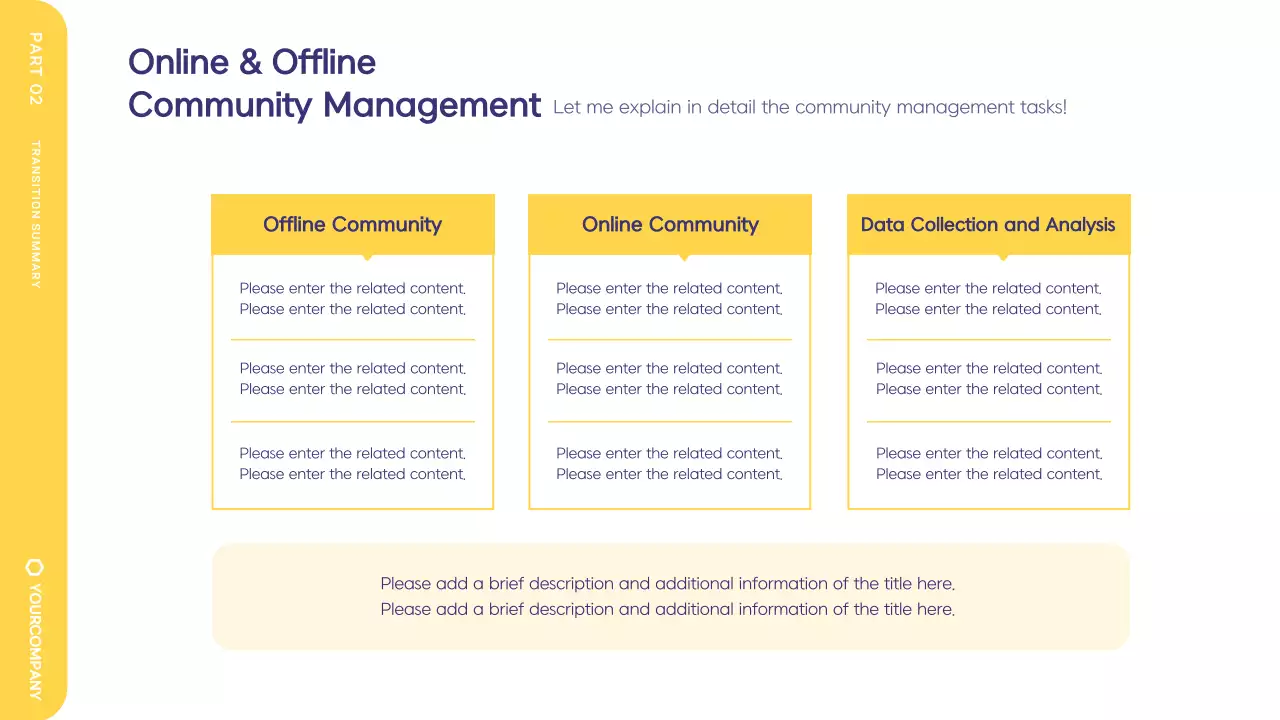Click the subtitle starting with 'Let me explain'
1280x720 pixels.
pos(809,107)
